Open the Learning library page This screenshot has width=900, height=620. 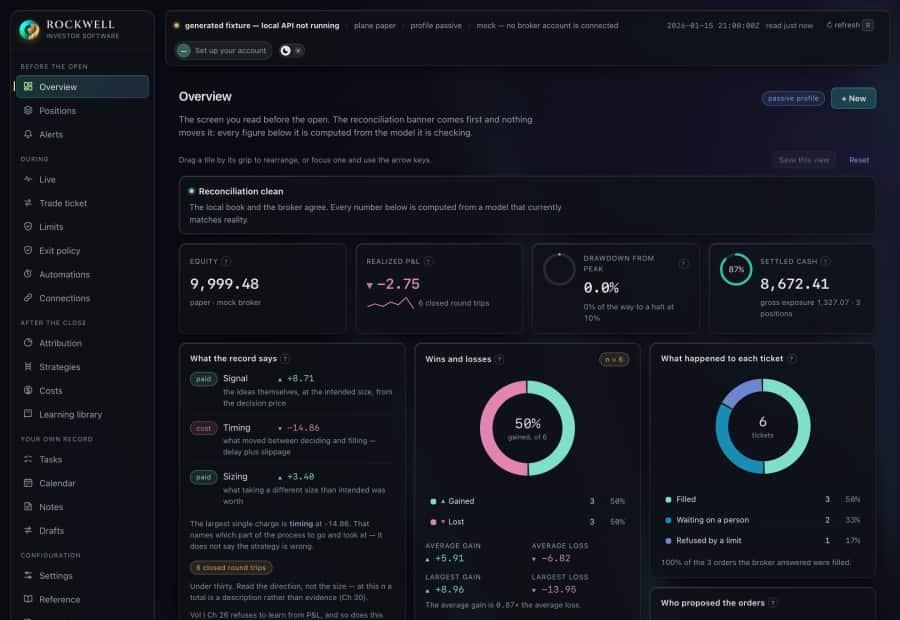pos(82,414)
